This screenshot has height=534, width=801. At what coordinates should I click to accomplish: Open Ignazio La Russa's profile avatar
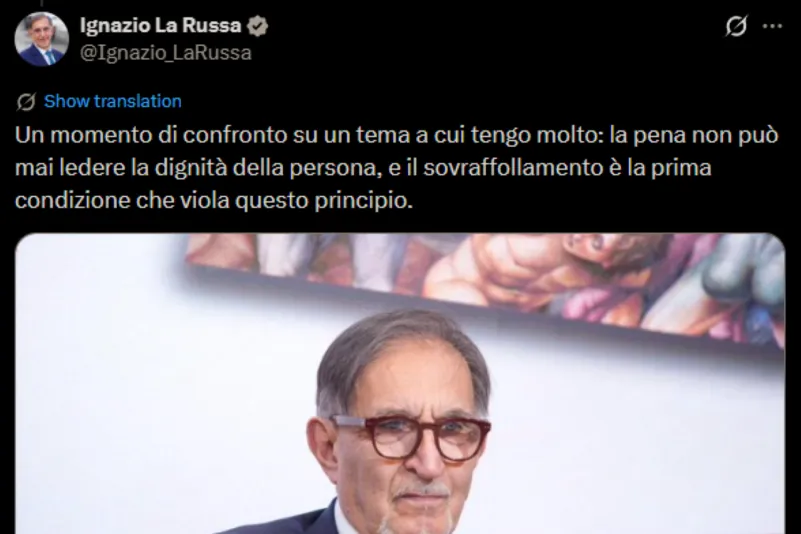(x=41, y=39)
